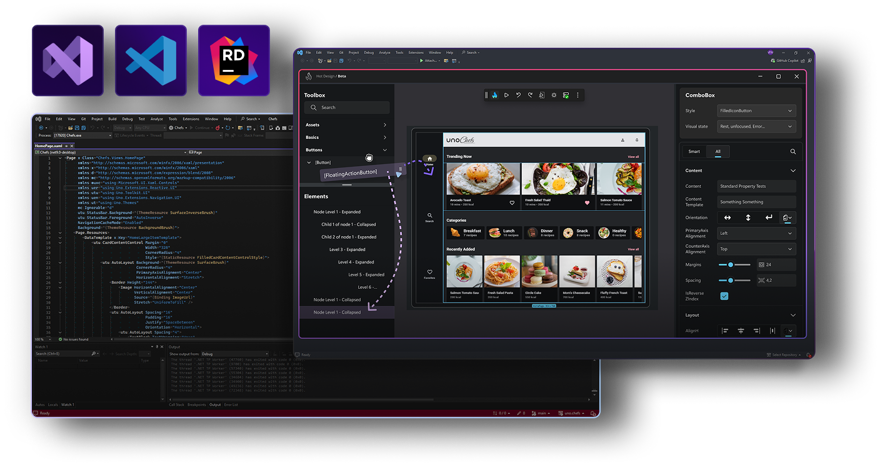Screen dimensions: 880x466
Task: Click the JetBrains Rider RD icon
Action: pos(234,60)
